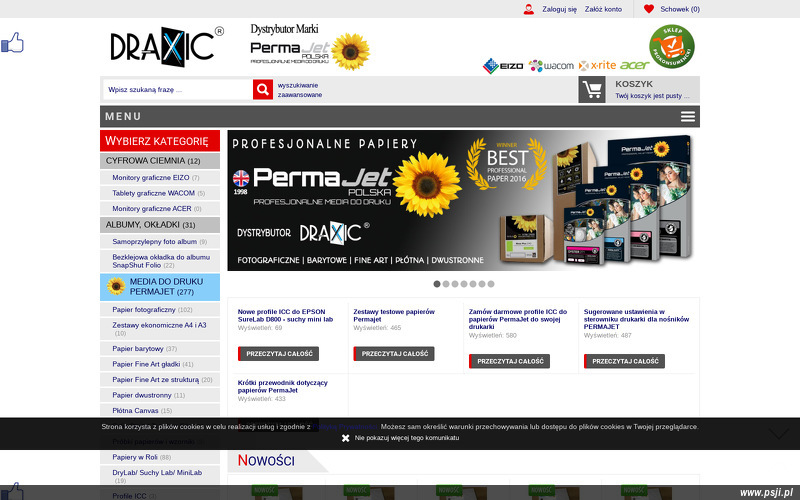Read article Sugerowane ustawienia w sterowniku drukarki

pos(636,319)
